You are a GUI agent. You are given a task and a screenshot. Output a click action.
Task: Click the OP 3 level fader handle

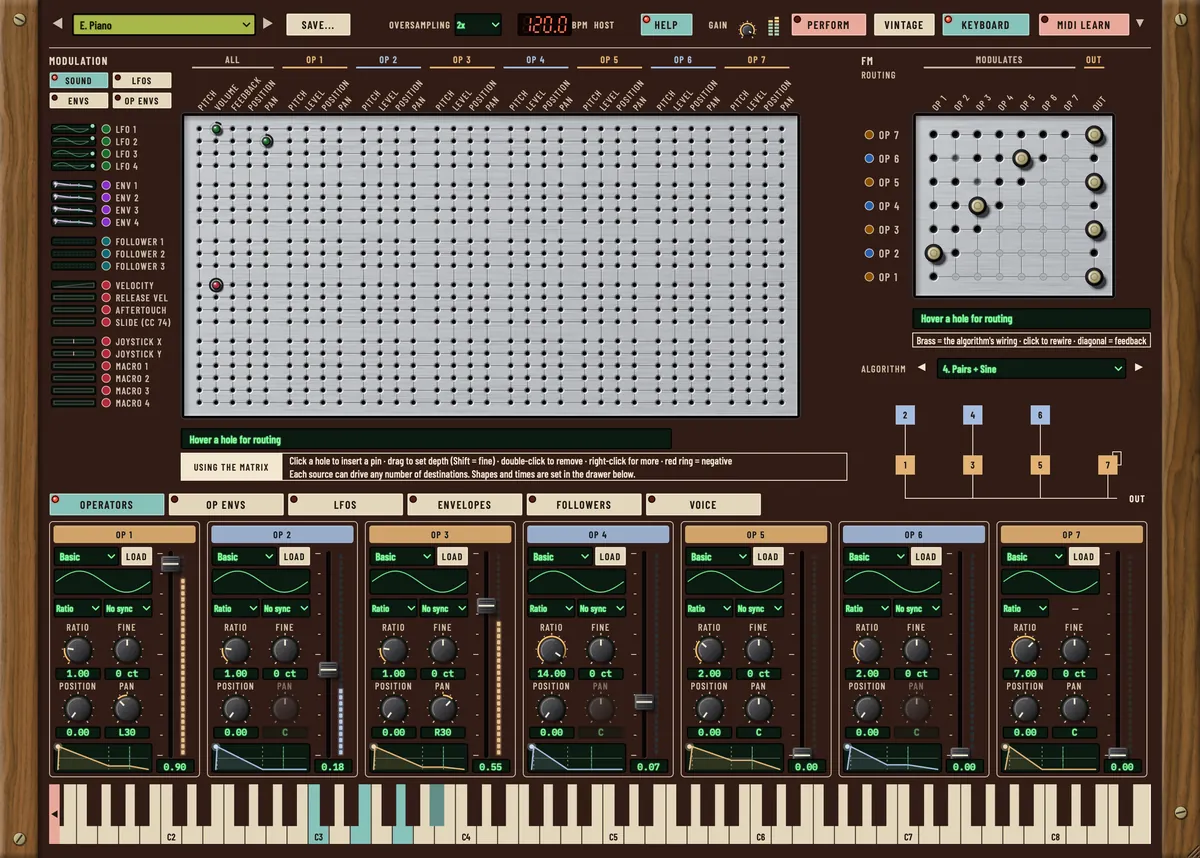coord(487,606)
